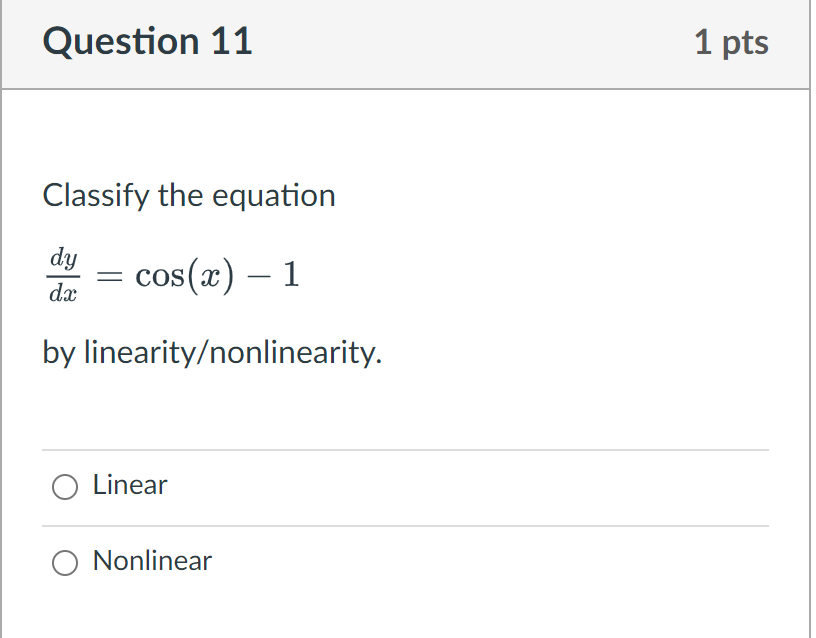Click the radio circle beside Linear
Screen dimensions: 816x638
(65, 486)
